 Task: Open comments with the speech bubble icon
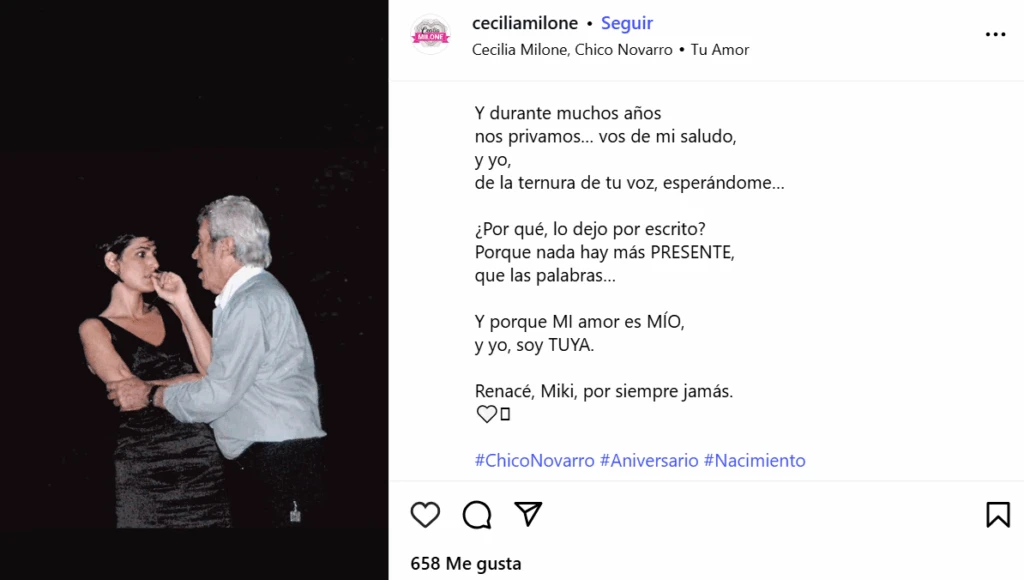click(477, 515)
